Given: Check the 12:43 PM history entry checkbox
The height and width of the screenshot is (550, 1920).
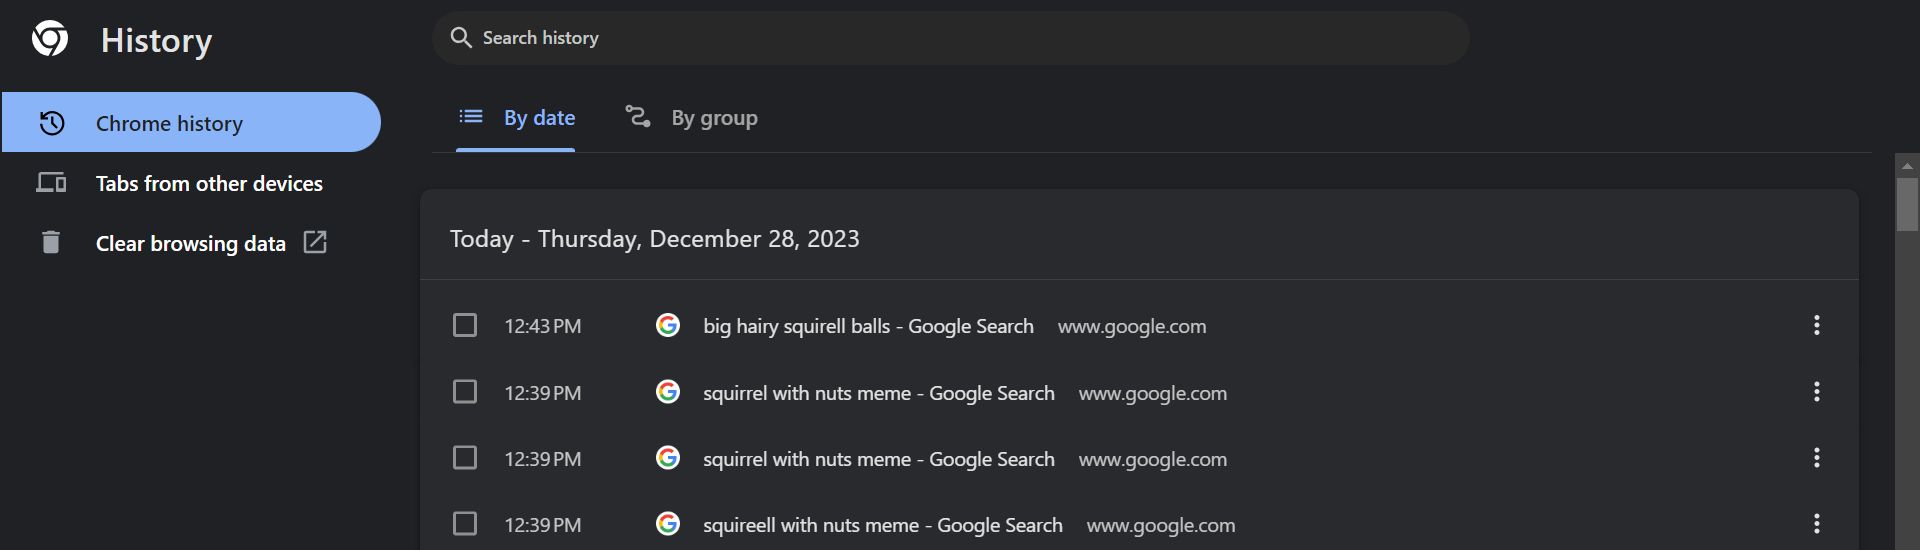Looking at the screenshot, I should pos(465,325).
